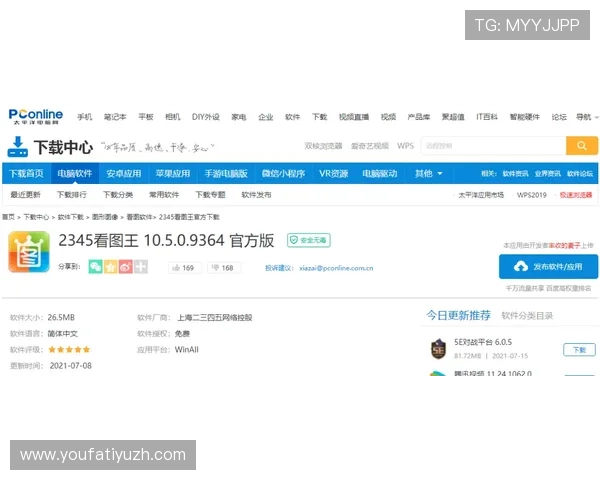
Task: Share via the WeChat icon
Action: 95,267
